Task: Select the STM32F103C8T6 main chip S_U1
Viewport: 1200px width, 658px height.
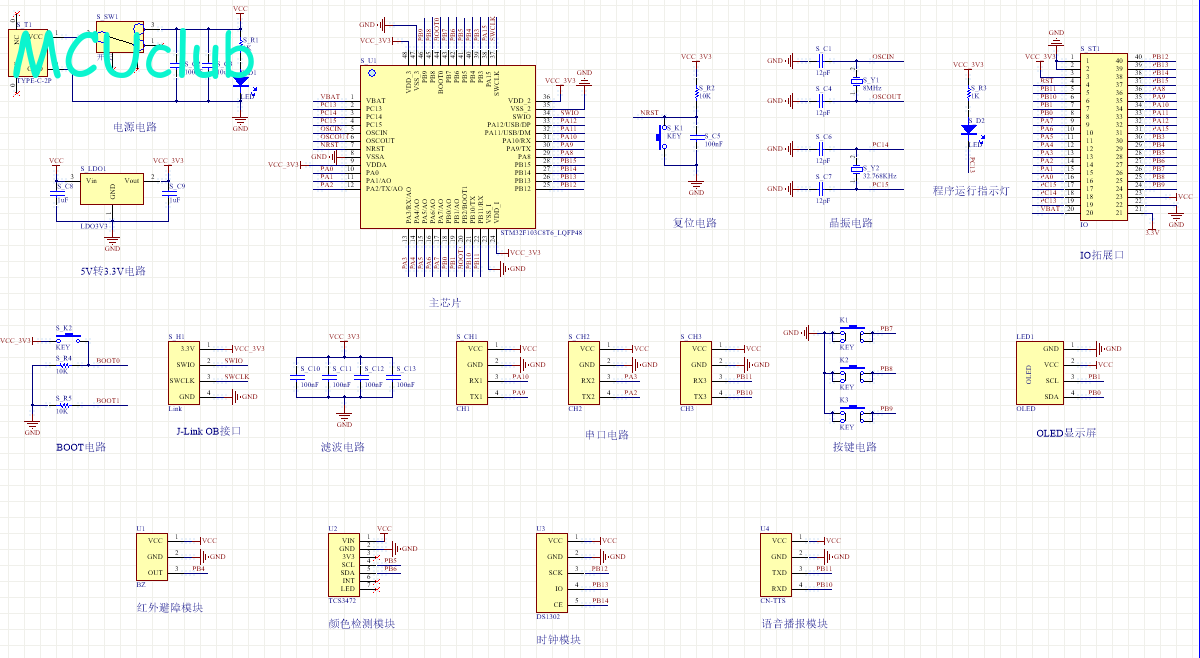Action: [x=448, y=149]
